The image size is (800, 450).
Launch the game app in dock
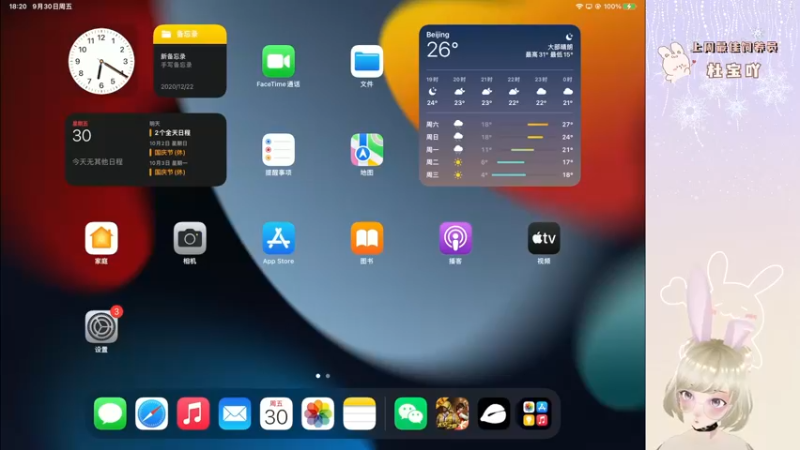pos(452,413)
